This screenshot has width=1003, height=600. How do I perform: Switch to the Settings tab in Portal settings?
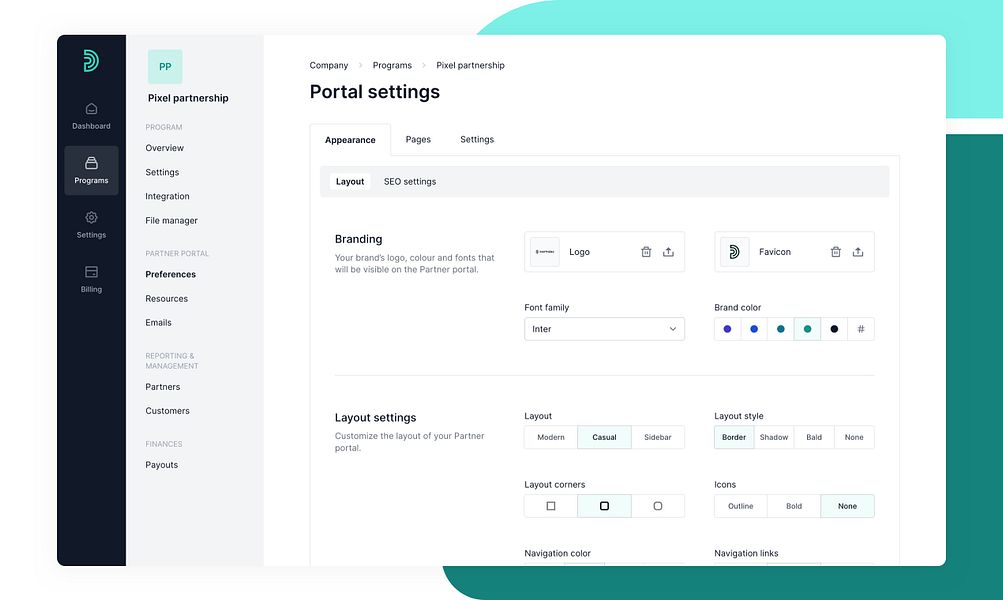(x=477, y=139)
